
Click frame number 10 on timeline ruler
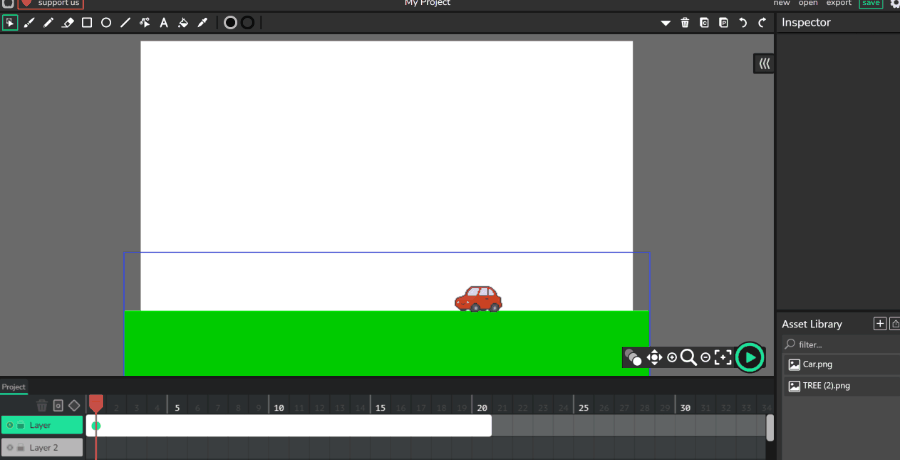point(279,408)
